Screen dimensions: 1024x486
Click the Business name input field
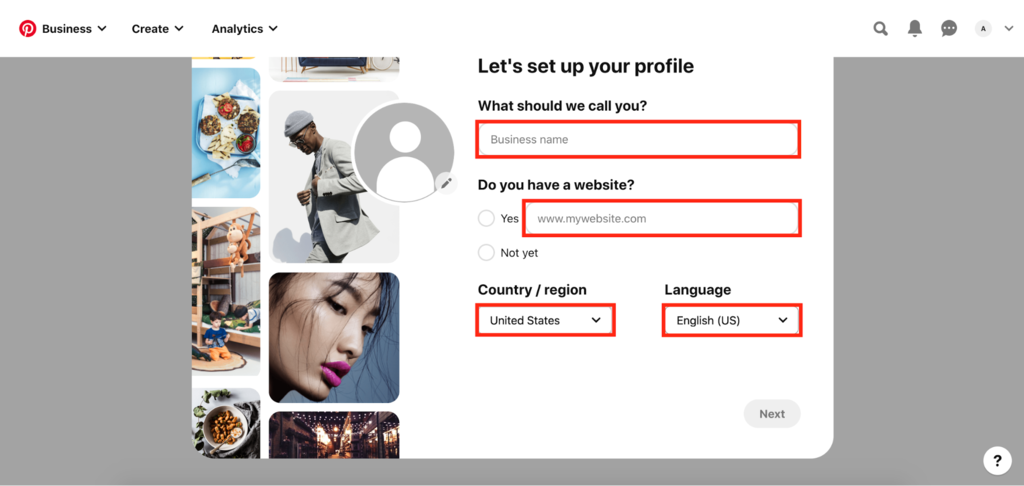[638, 139]
